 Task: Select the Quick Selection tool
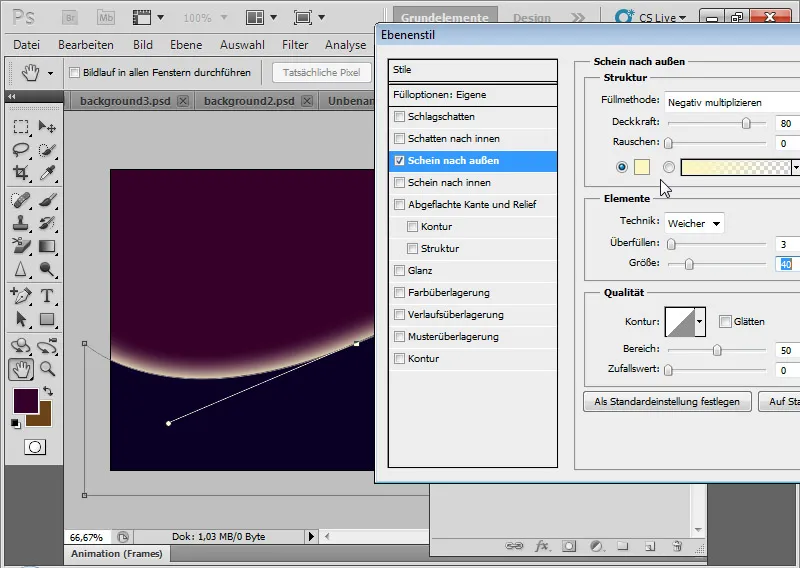click(x=47, y=150)
